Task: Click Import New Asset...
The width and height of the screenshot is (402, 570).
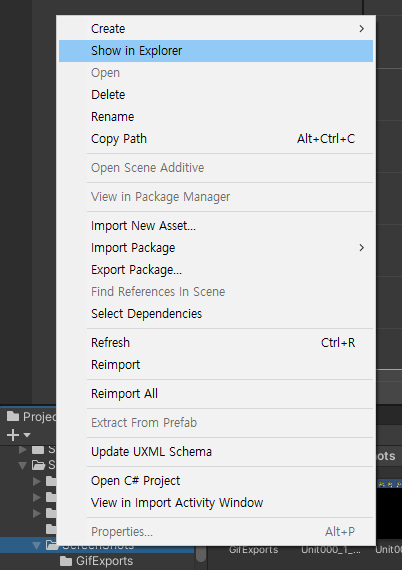Action: (x=216, y=226)
